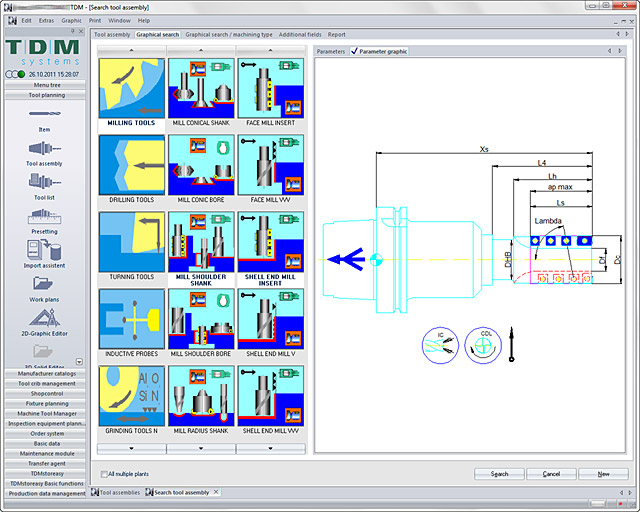Screen dimensions: 640x512
Task: Open the TDMstoreasy section
Action: (x=45, y=474)
